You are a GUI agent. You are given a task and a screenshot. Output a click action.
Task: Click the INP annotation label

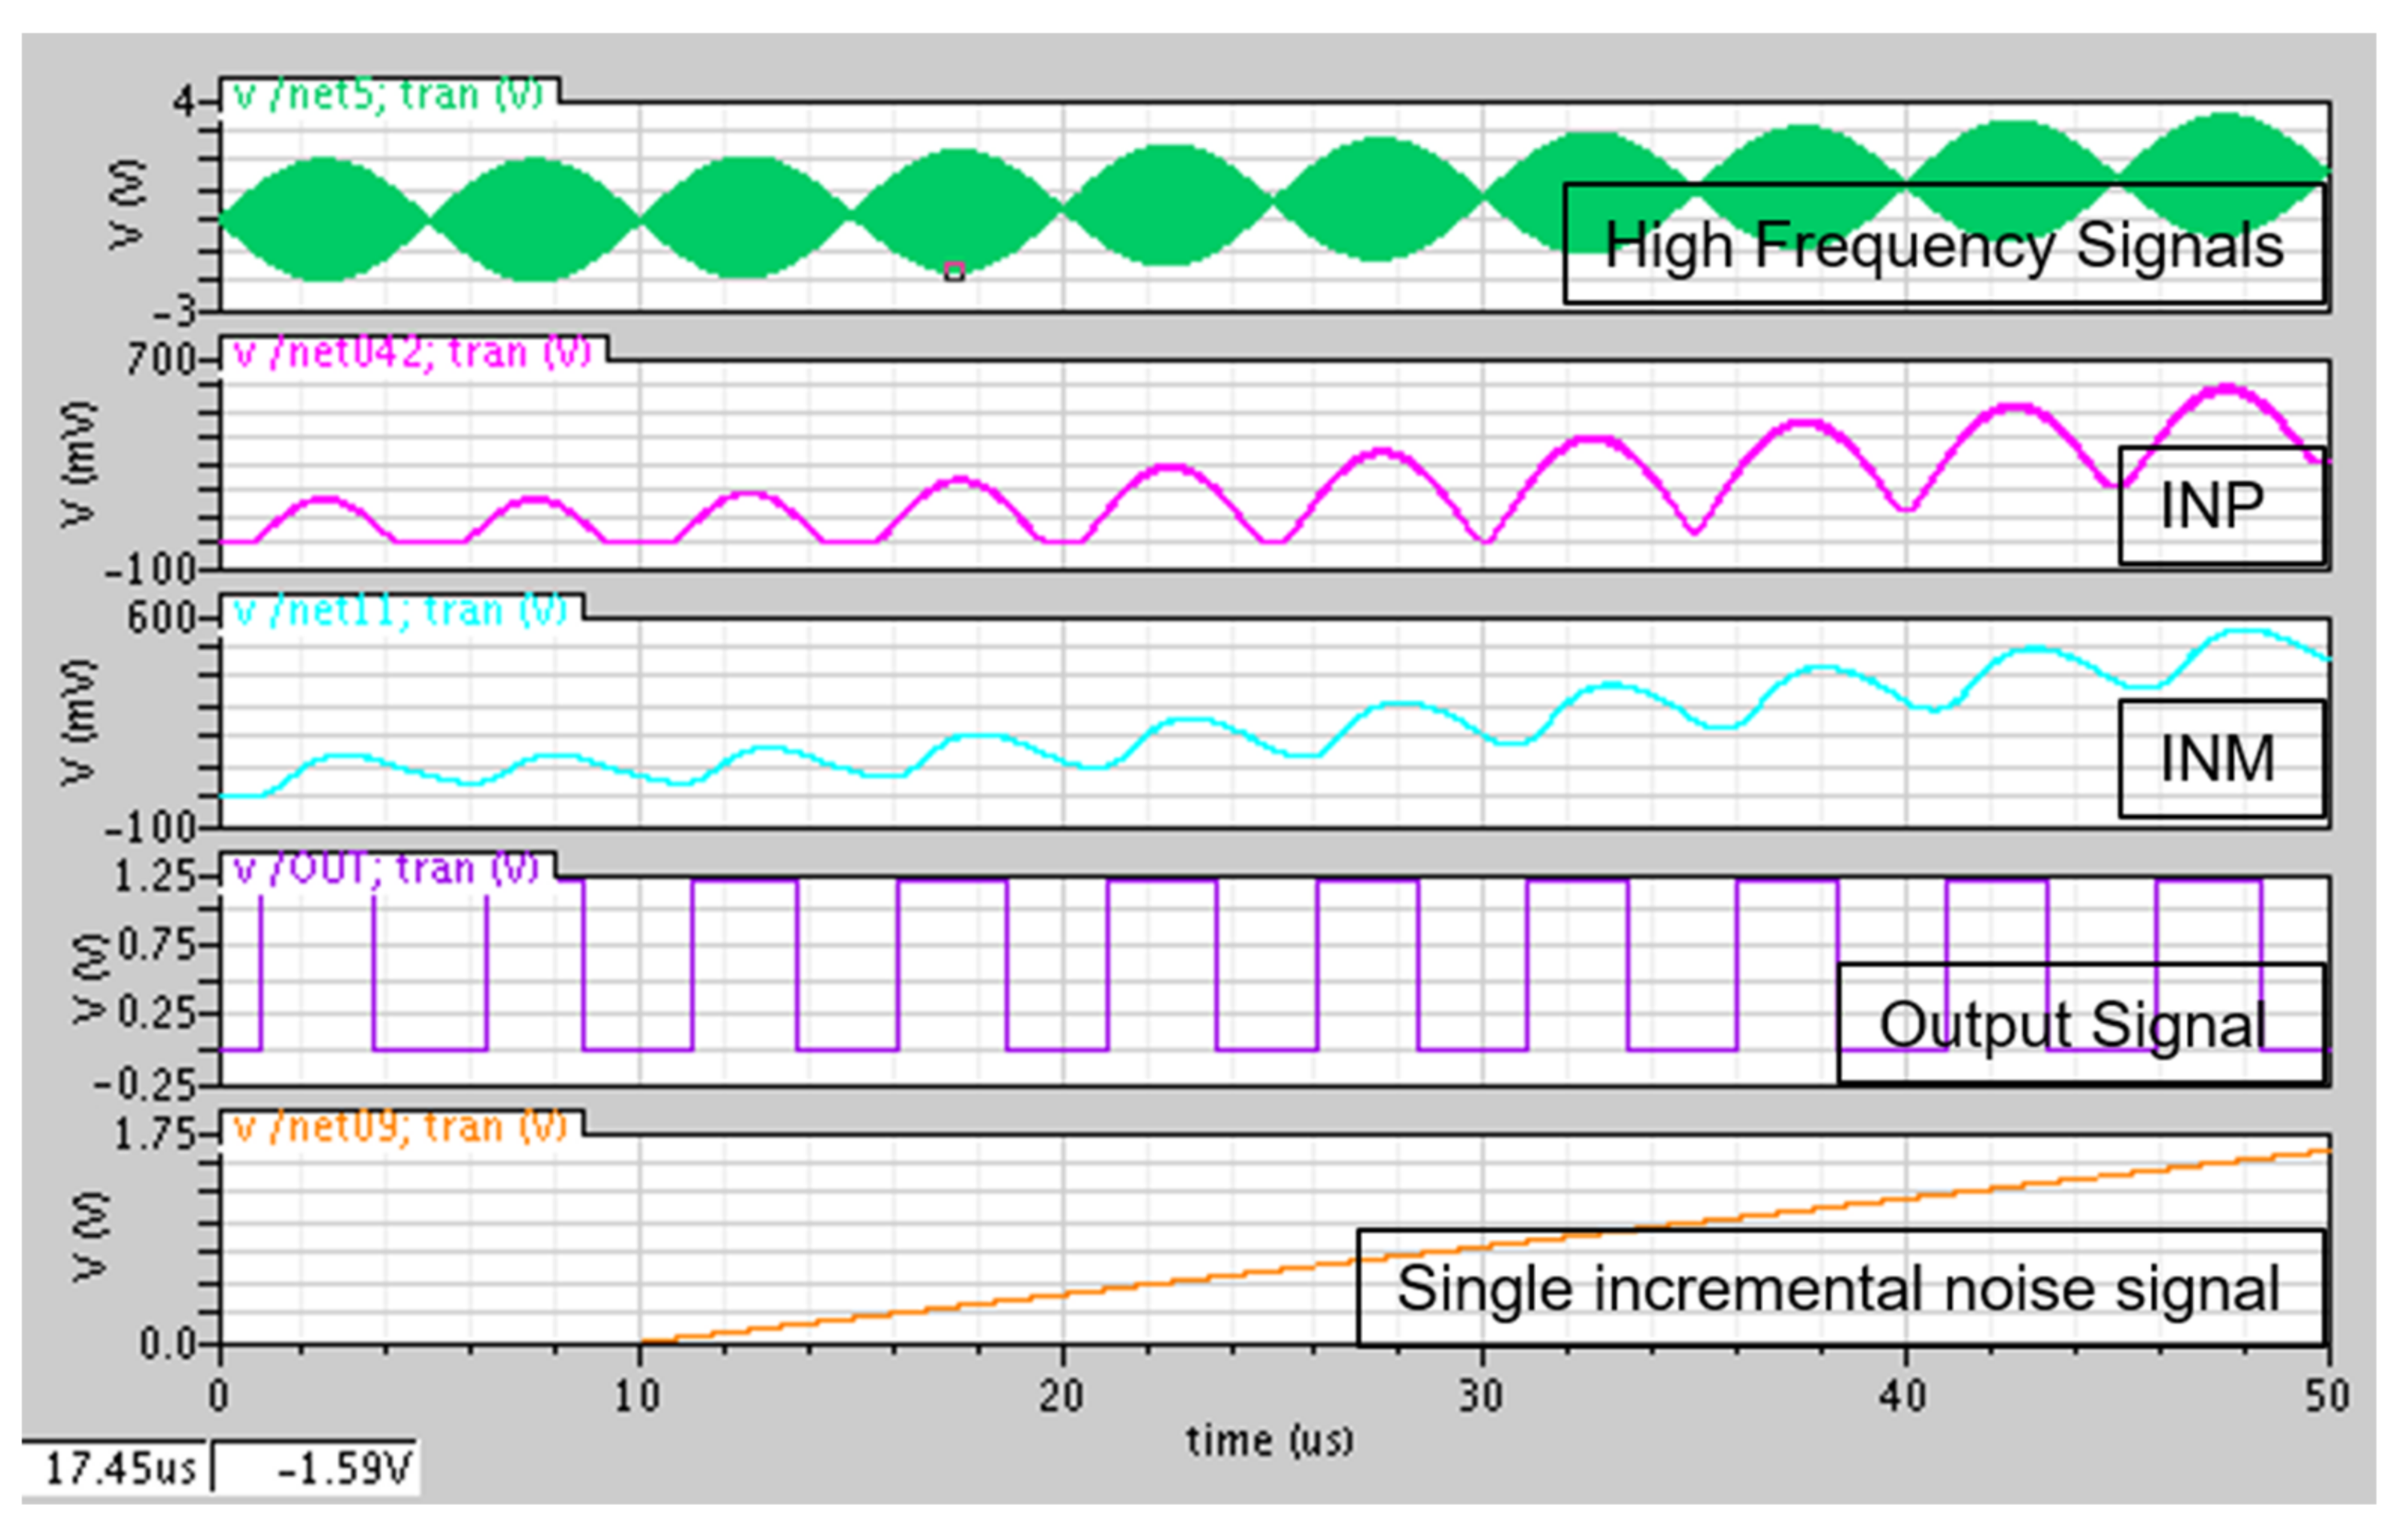2212,506
